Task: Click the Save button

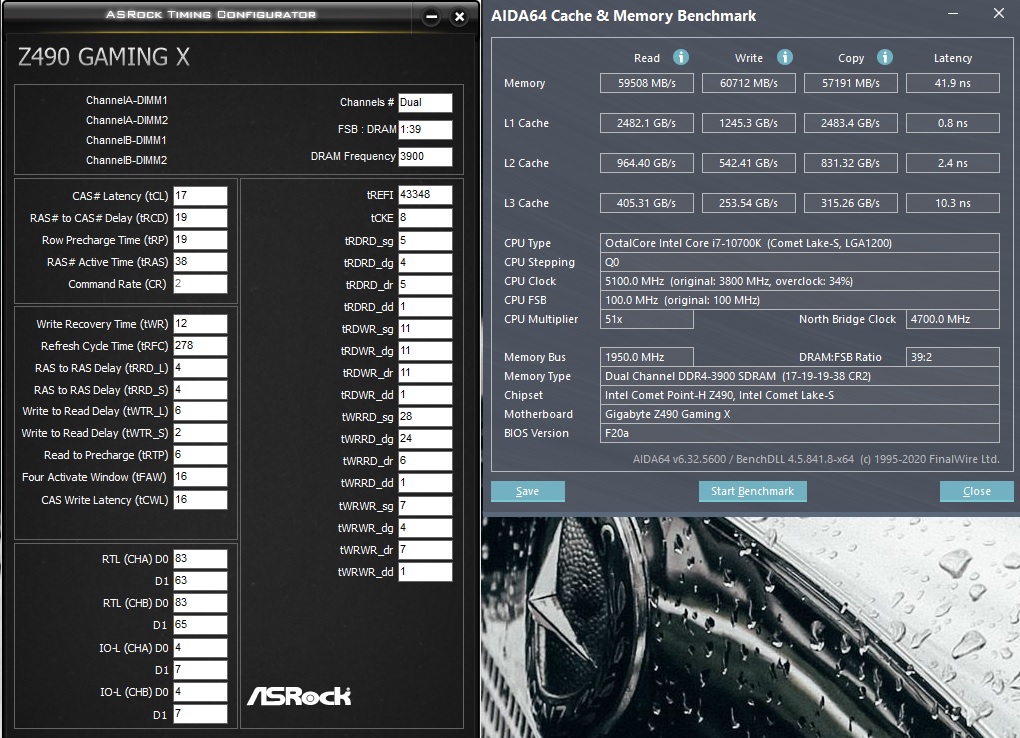Action: tap(527, 491)
